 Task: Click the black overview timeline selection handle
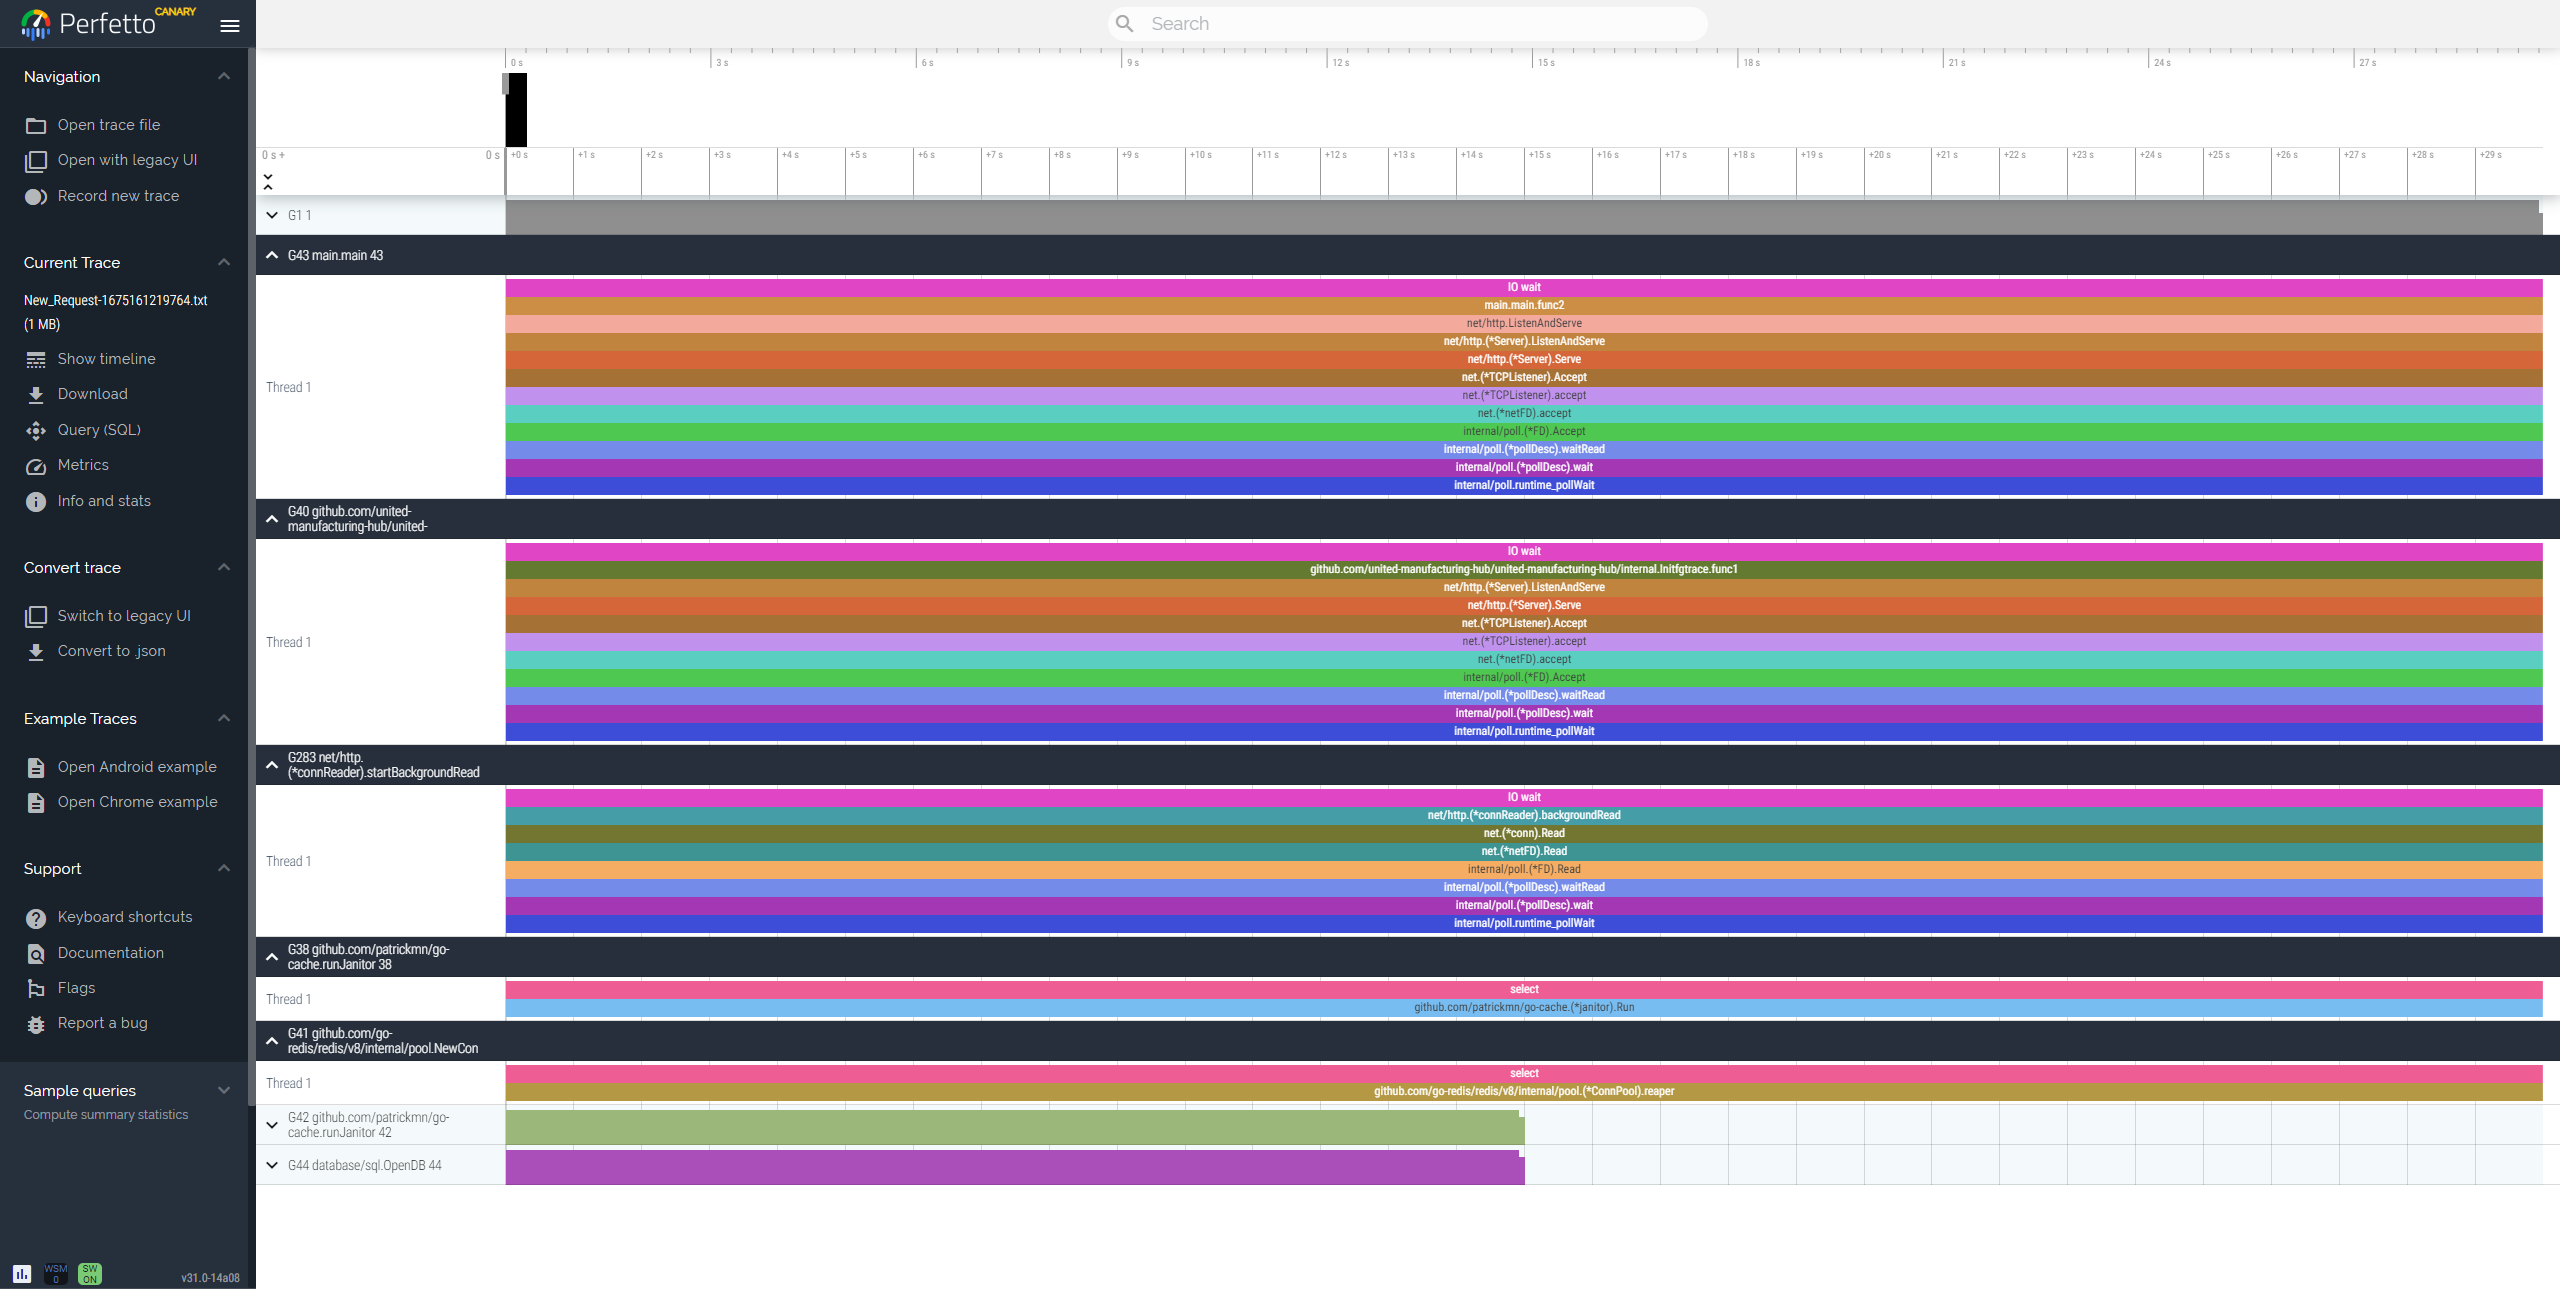[515, 110]
